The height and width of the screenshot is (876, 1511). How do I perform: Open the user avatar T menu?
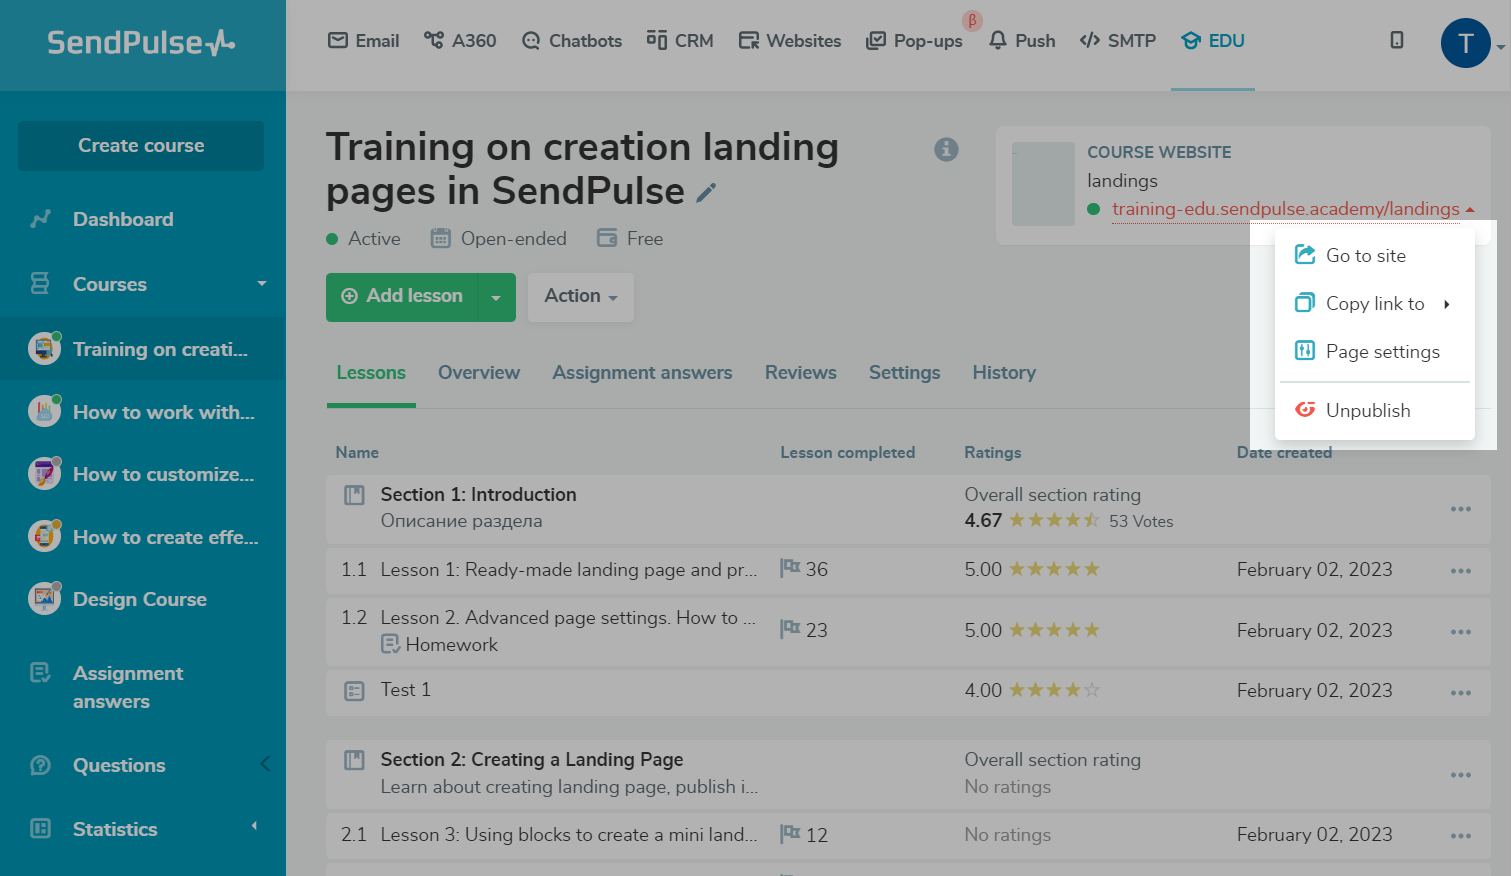(x=1465, y=44)
